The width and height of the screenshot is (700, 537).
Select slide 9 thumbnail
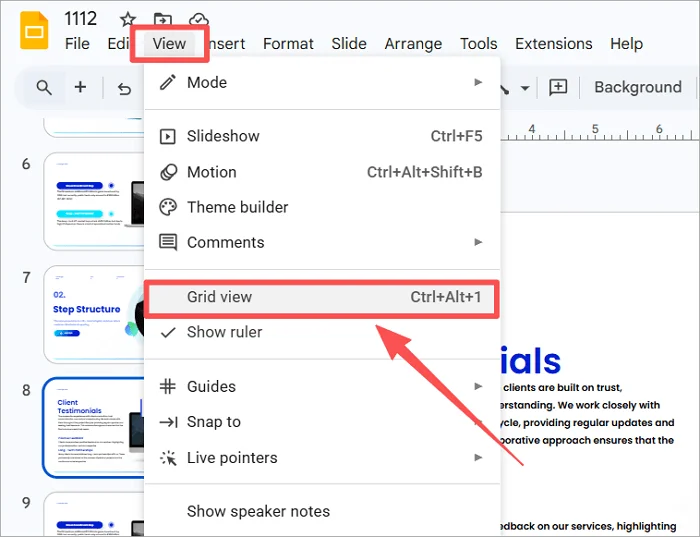click(94, 514)
